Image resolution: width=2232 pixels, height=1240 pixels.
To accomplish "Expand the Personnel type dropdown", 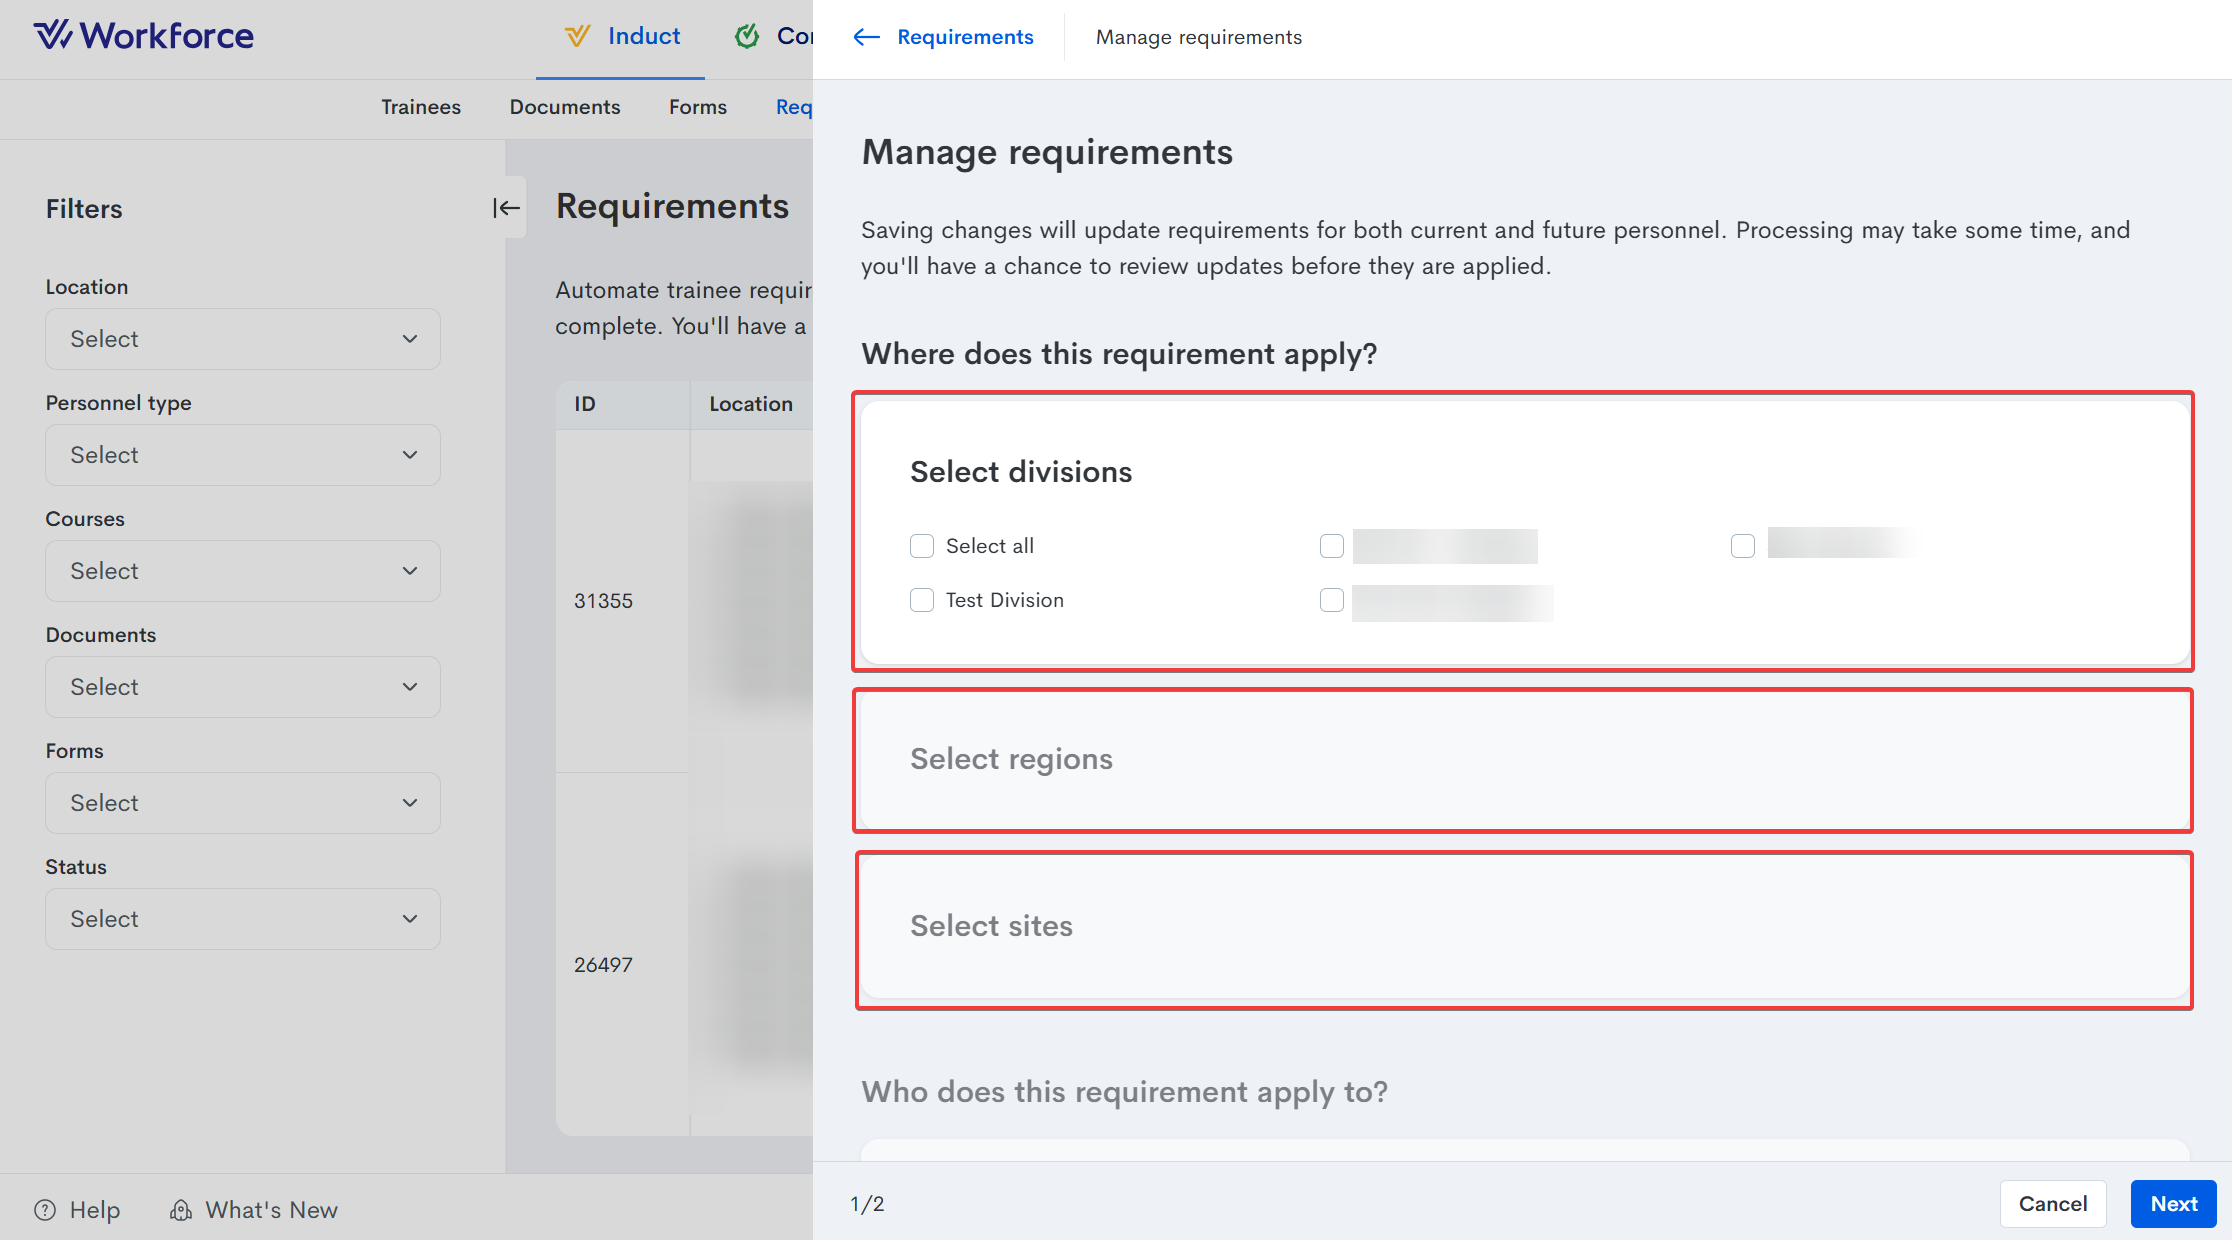I will click(243, 455).
